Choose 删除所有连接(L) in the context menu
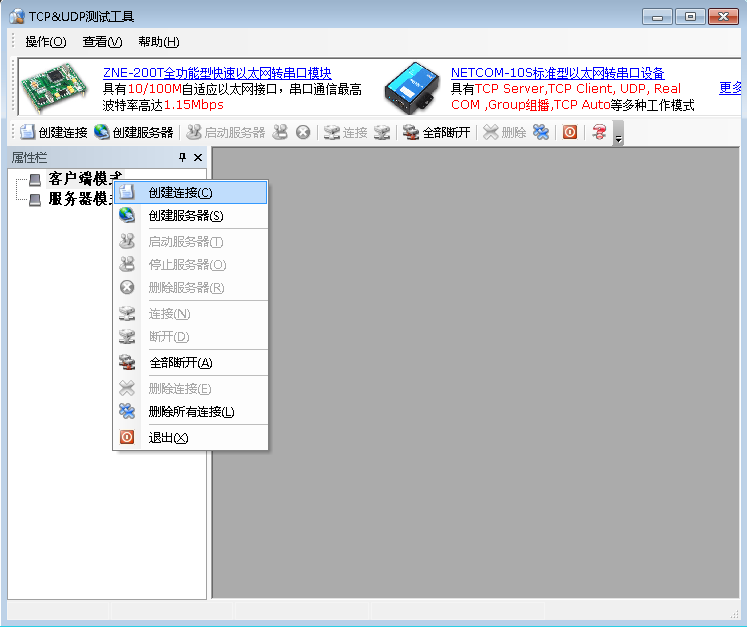The image size is (747, 627). pyautogui.click(x=191, y=412)
